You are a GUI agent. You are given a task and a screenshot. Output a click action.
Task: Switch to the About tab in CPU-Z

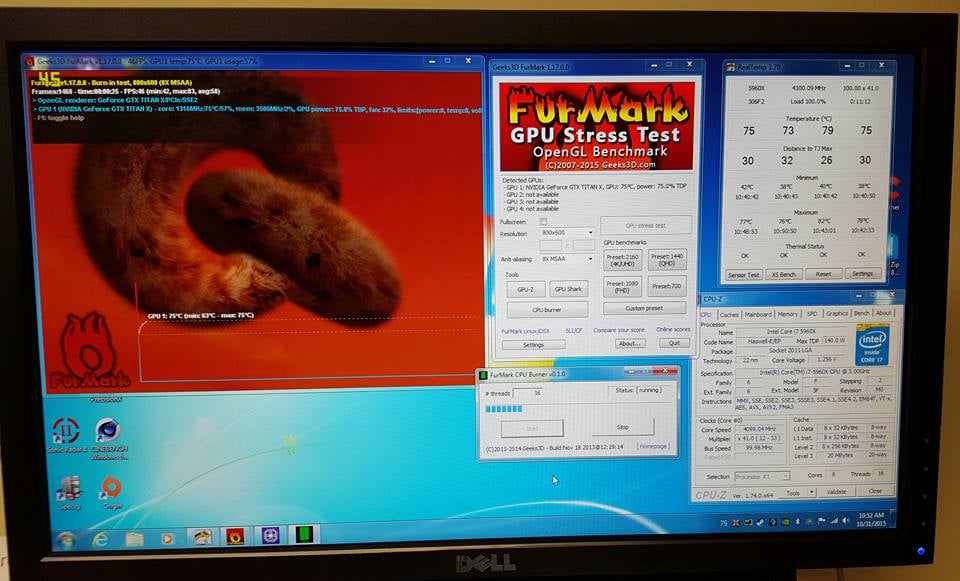[883, 312]
